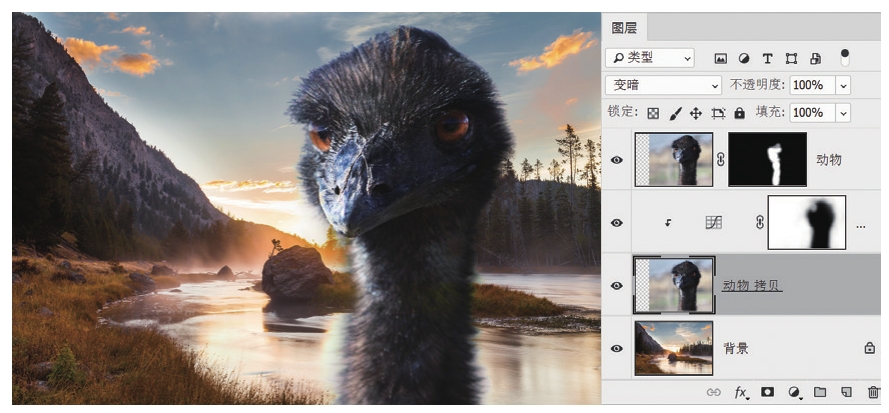889x413 pixels.
Task: Select the 动物 拷贝 layer thumbnail
Action: click(674, 285)
